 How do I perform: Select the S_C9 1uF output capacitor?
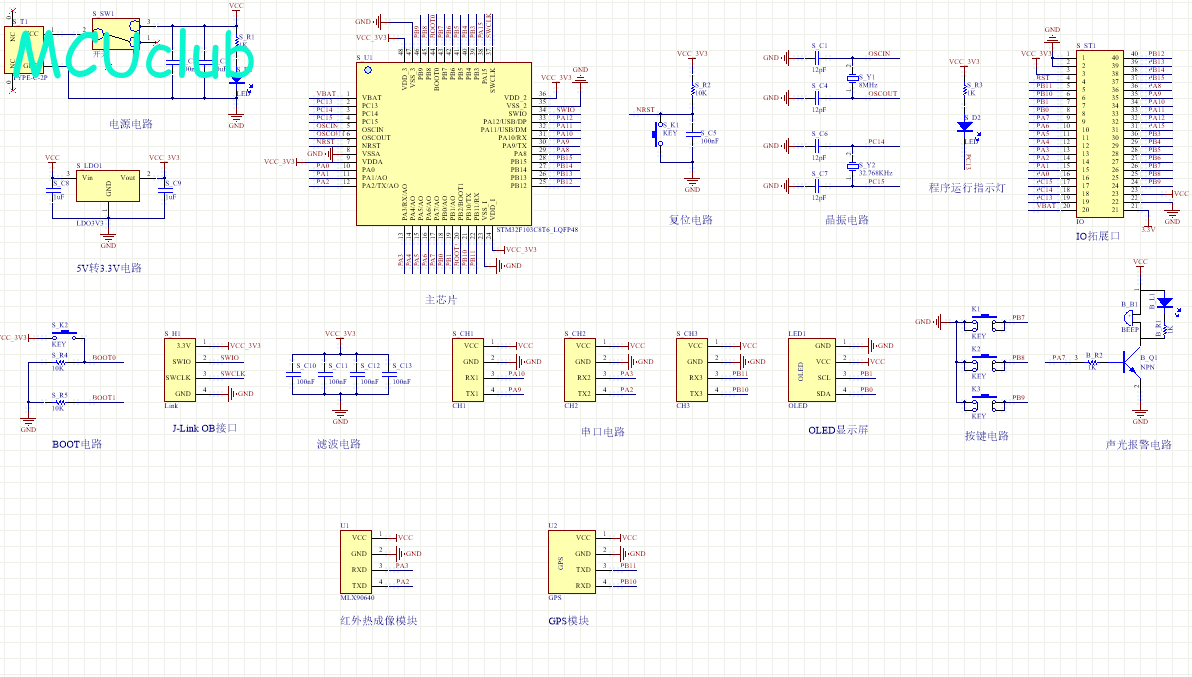[164, 190]
